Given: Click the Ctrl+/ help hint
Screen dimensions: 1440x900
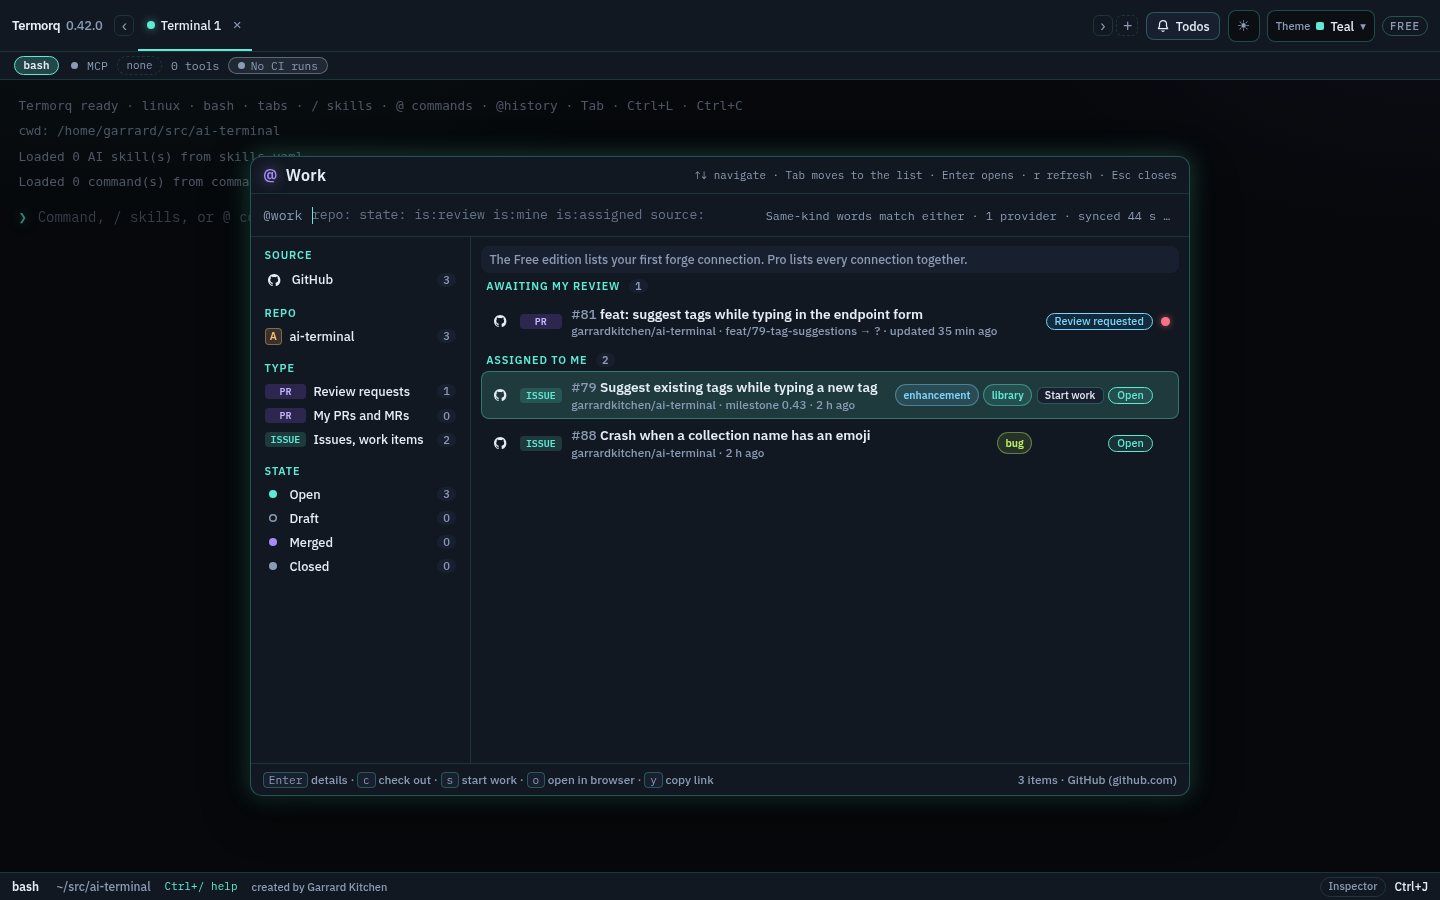Looking at the screenshot, I should click(x=201, y=886).
